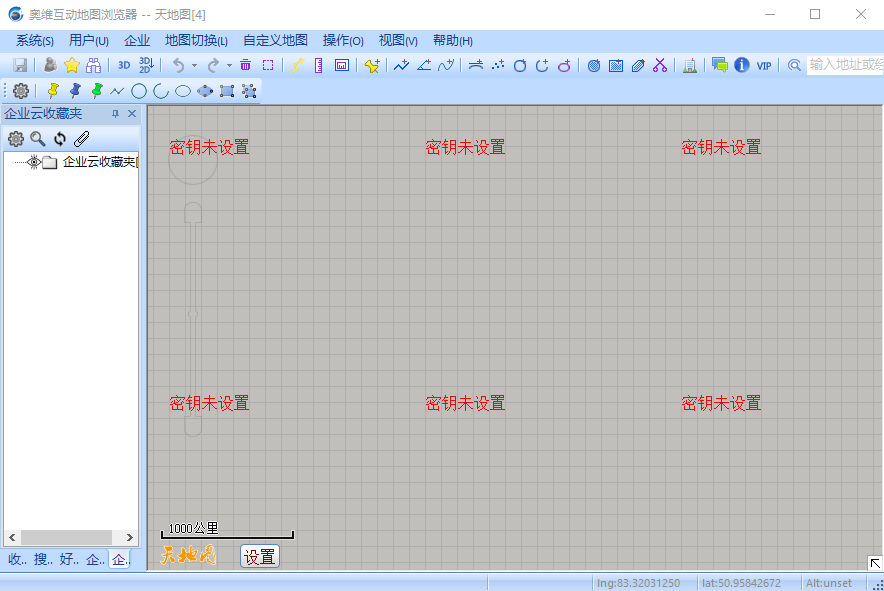
Task: Expand the Redo history dropdown arrow
Action: coord(229,66)
